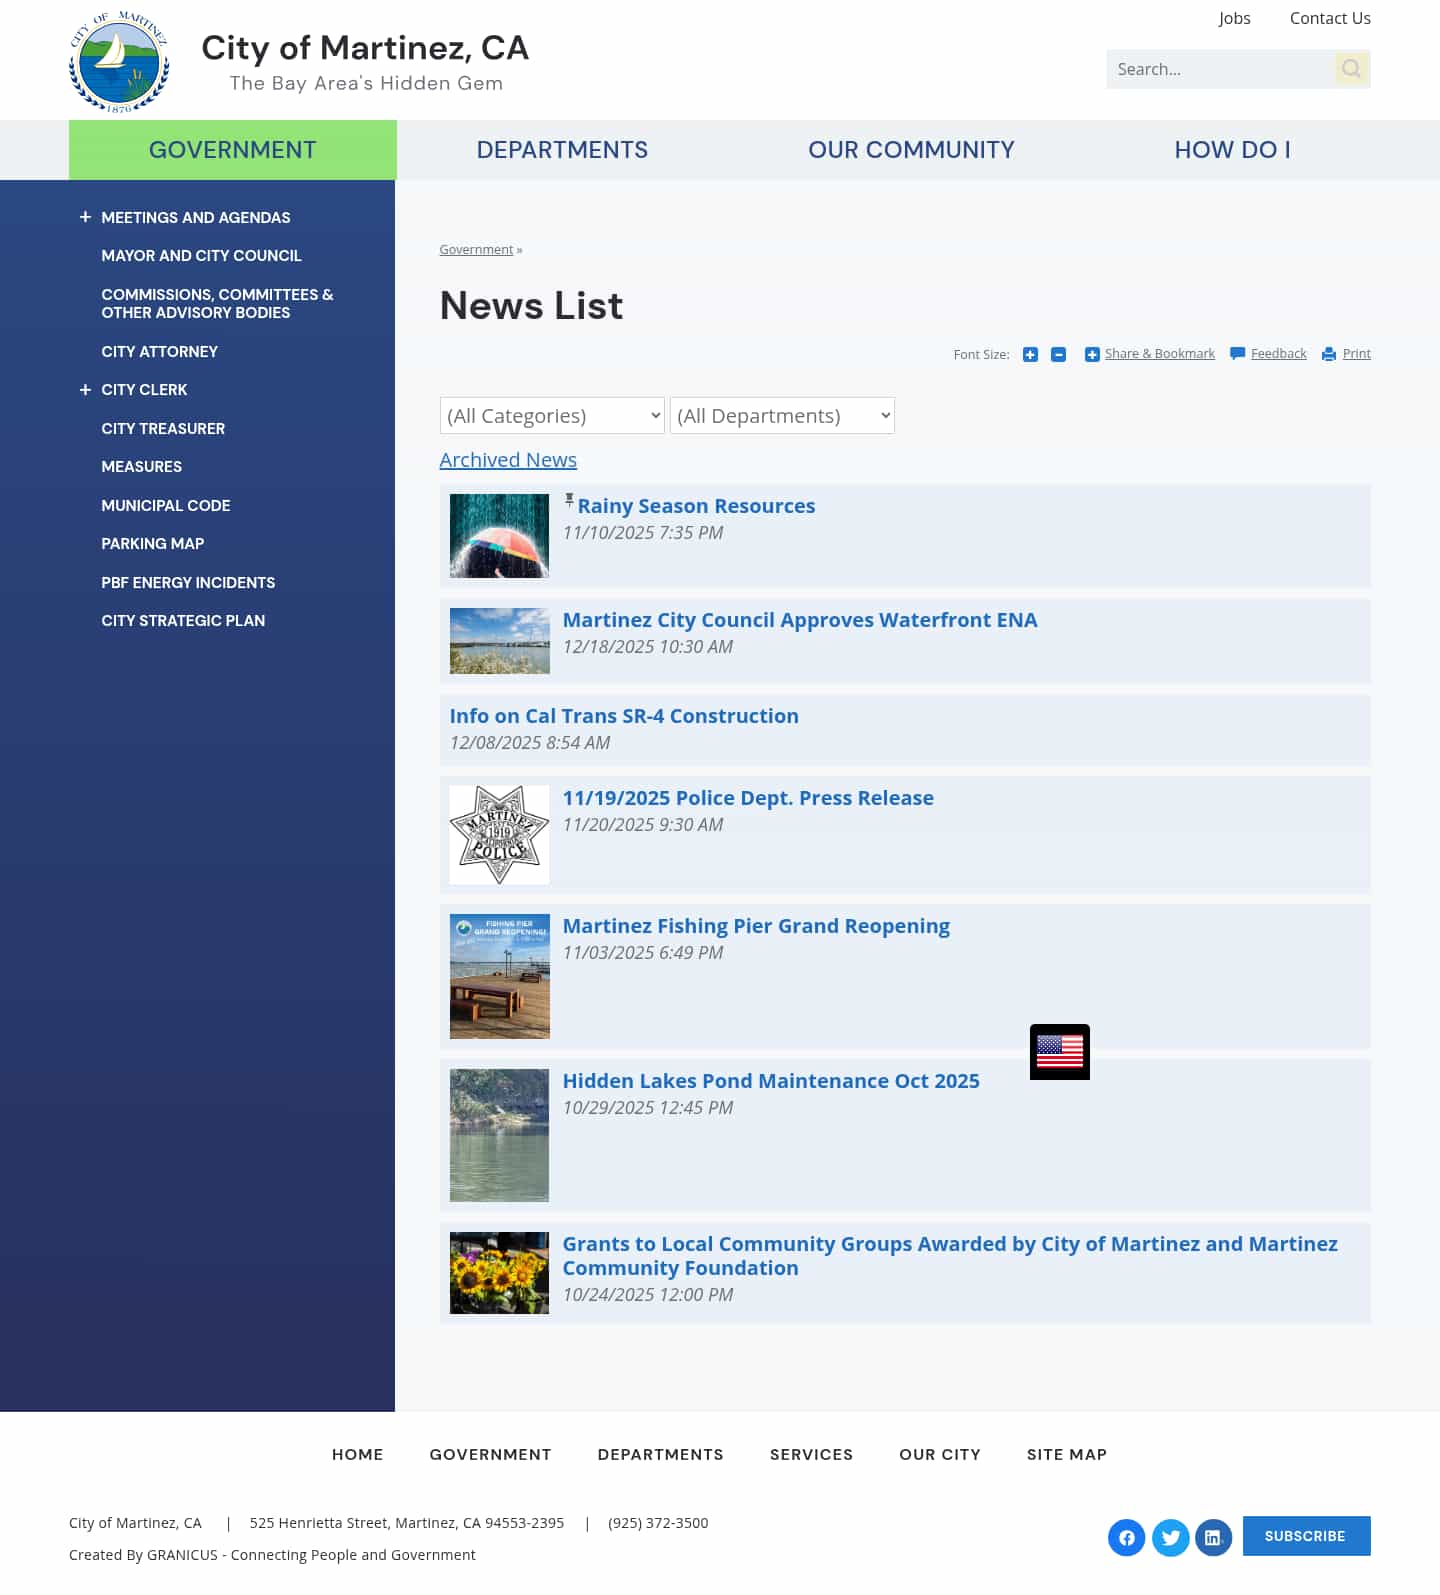Image resolution: width=1440 pixels, height=1595 pixels.
Task: Increase font size with plus icon
Action: [1030, 354]
